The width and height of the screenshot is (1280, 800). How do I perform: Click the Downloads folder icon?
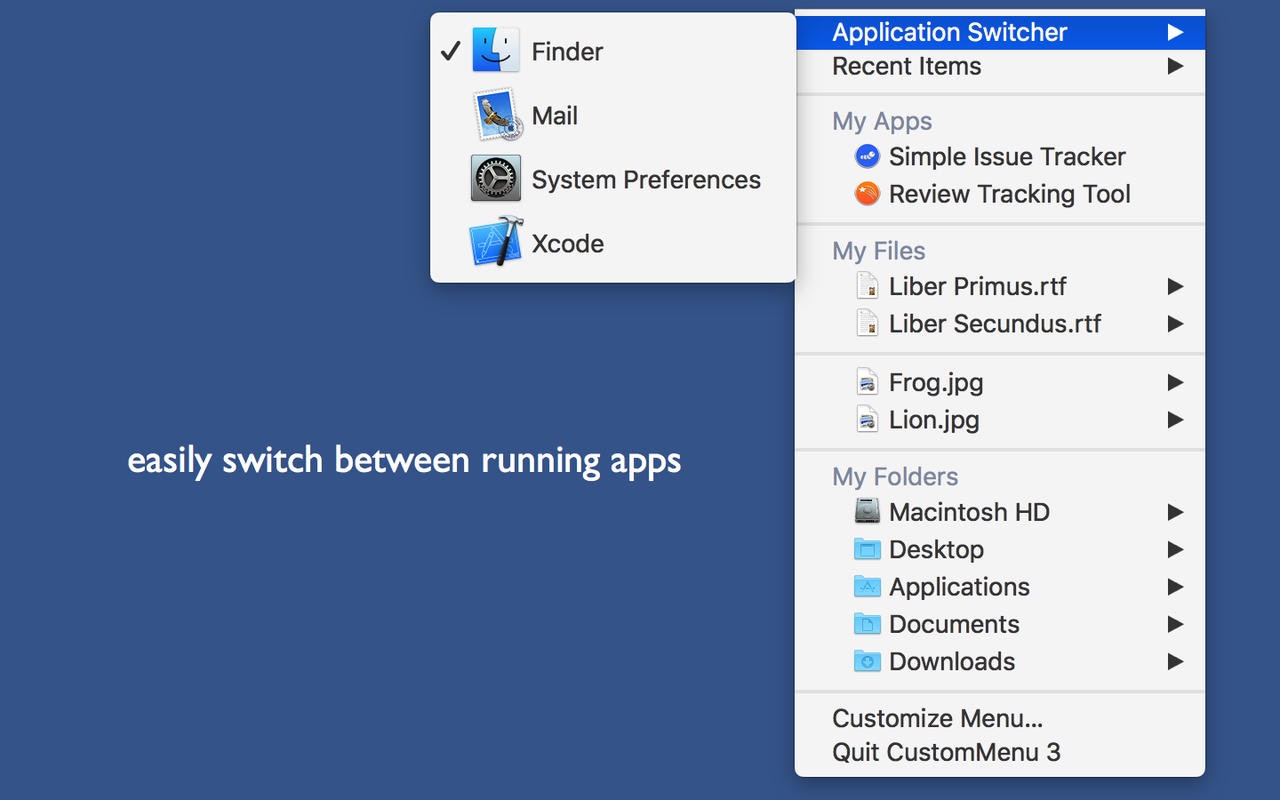click(x=867, y=661)
